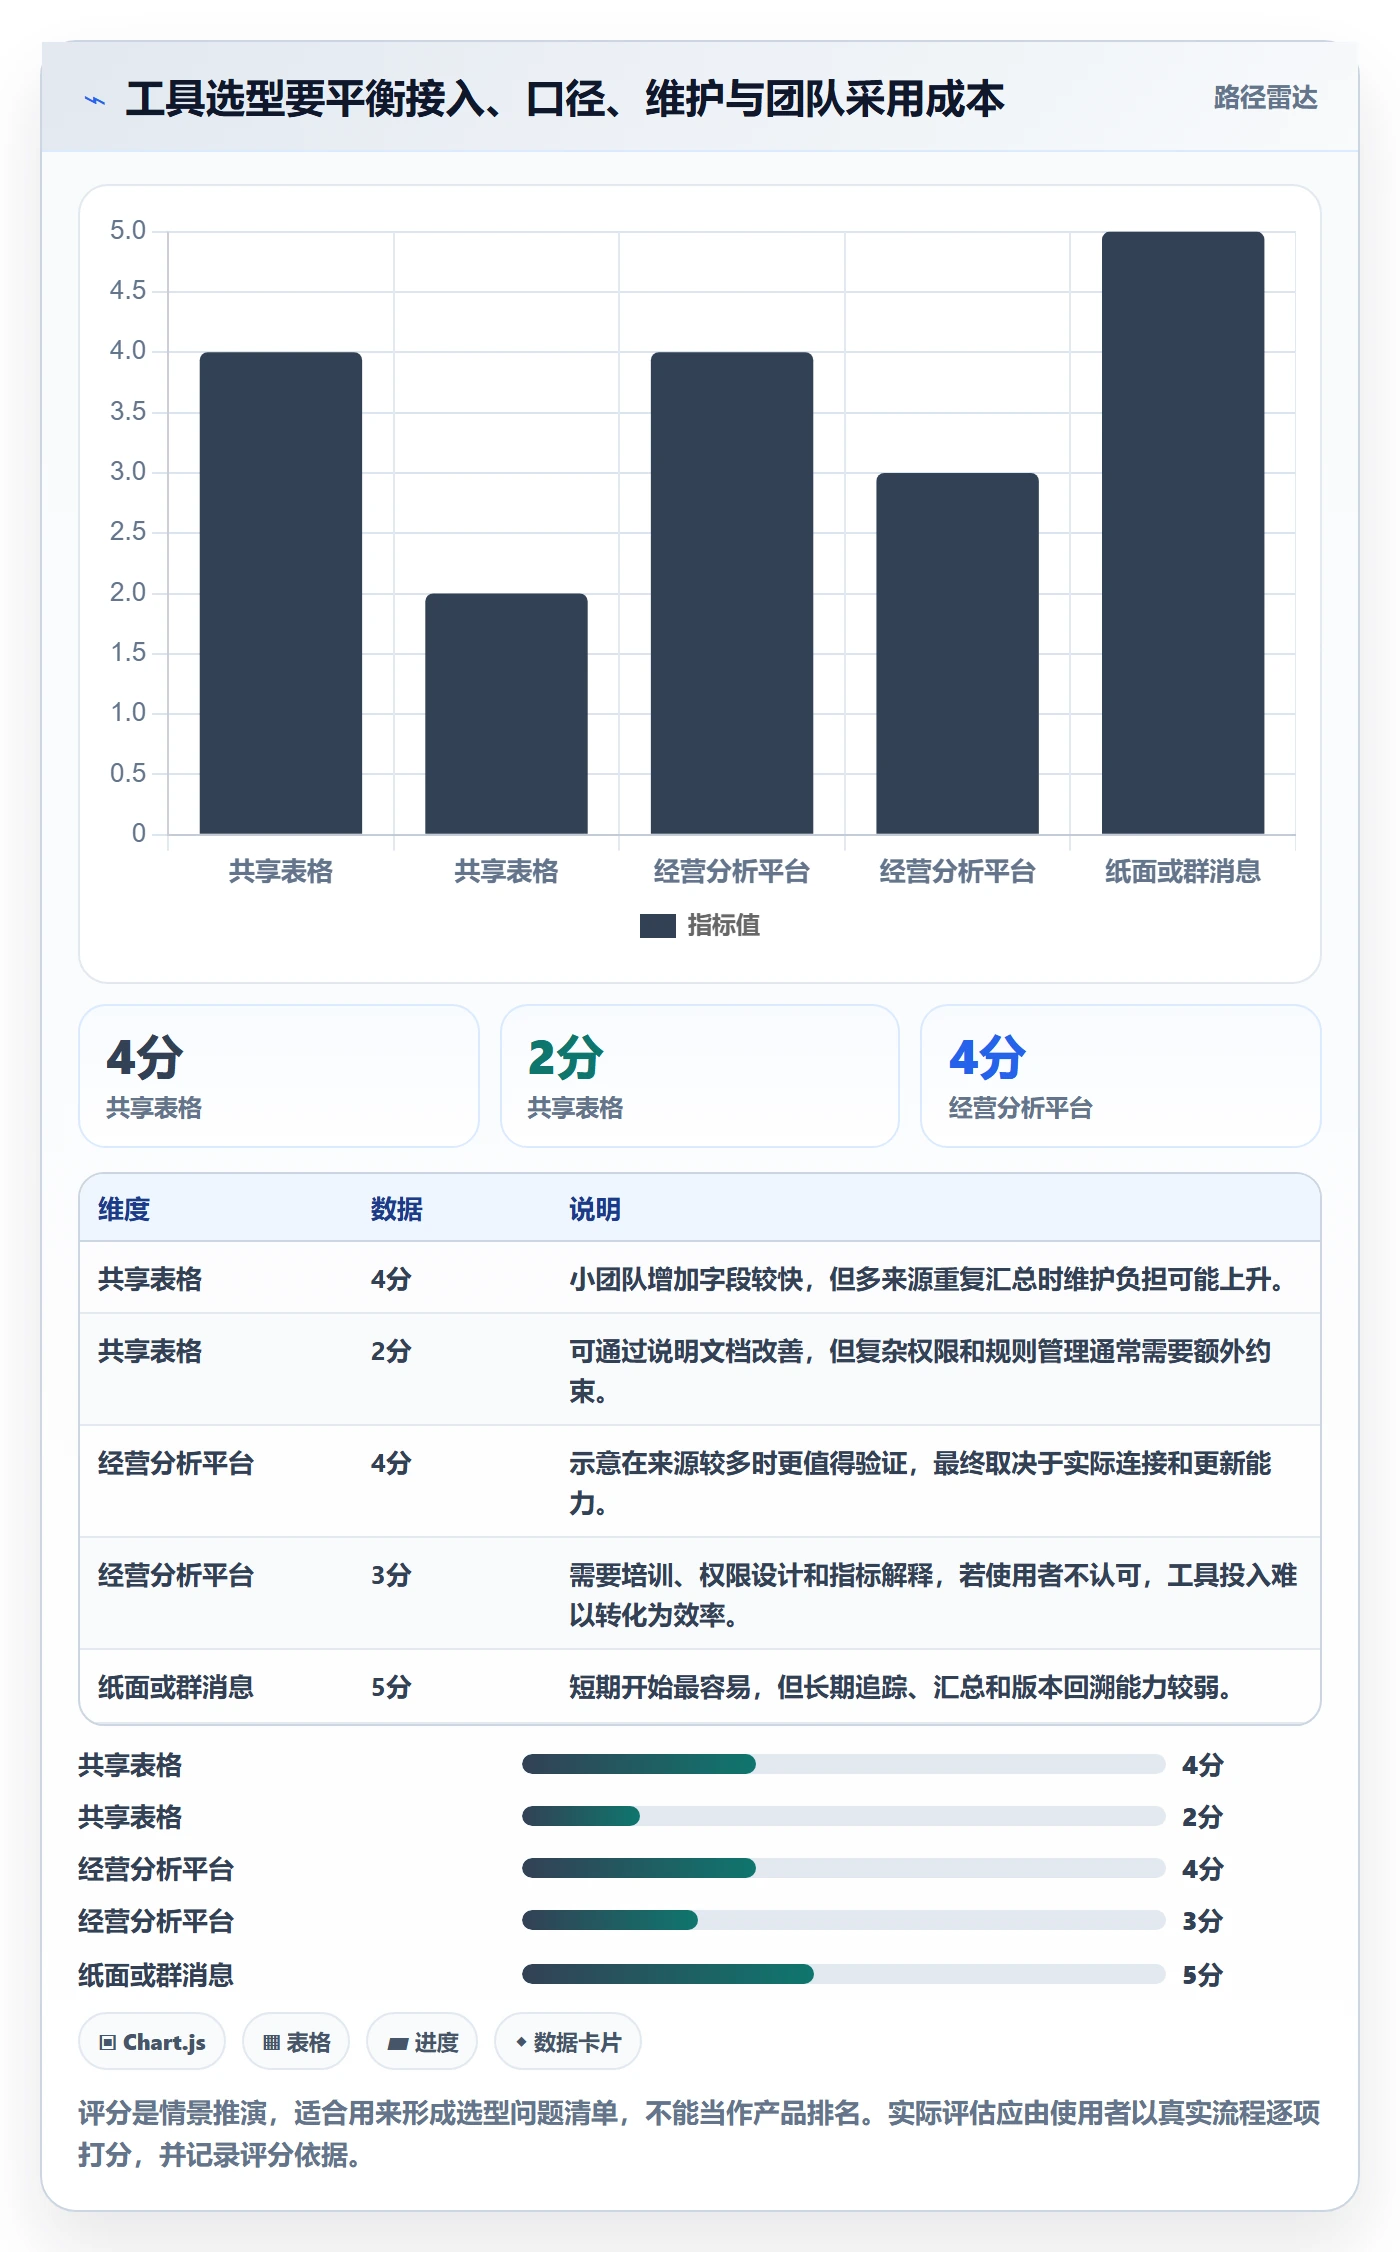Open the blue 4分 经营分析平台 data card
The height and width of the screenshot is (2252, 1400).
(1121, 1076)
